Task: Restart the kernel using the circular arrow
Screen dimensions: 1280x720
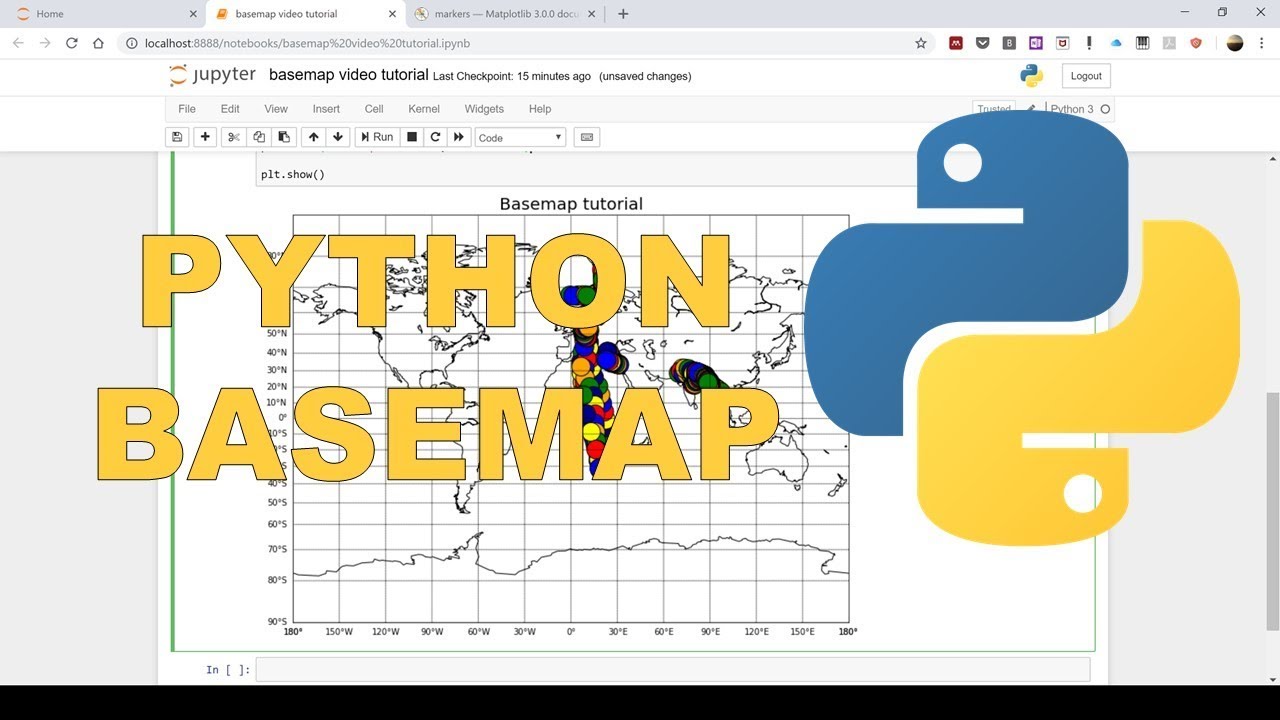Action: point(435,137)
